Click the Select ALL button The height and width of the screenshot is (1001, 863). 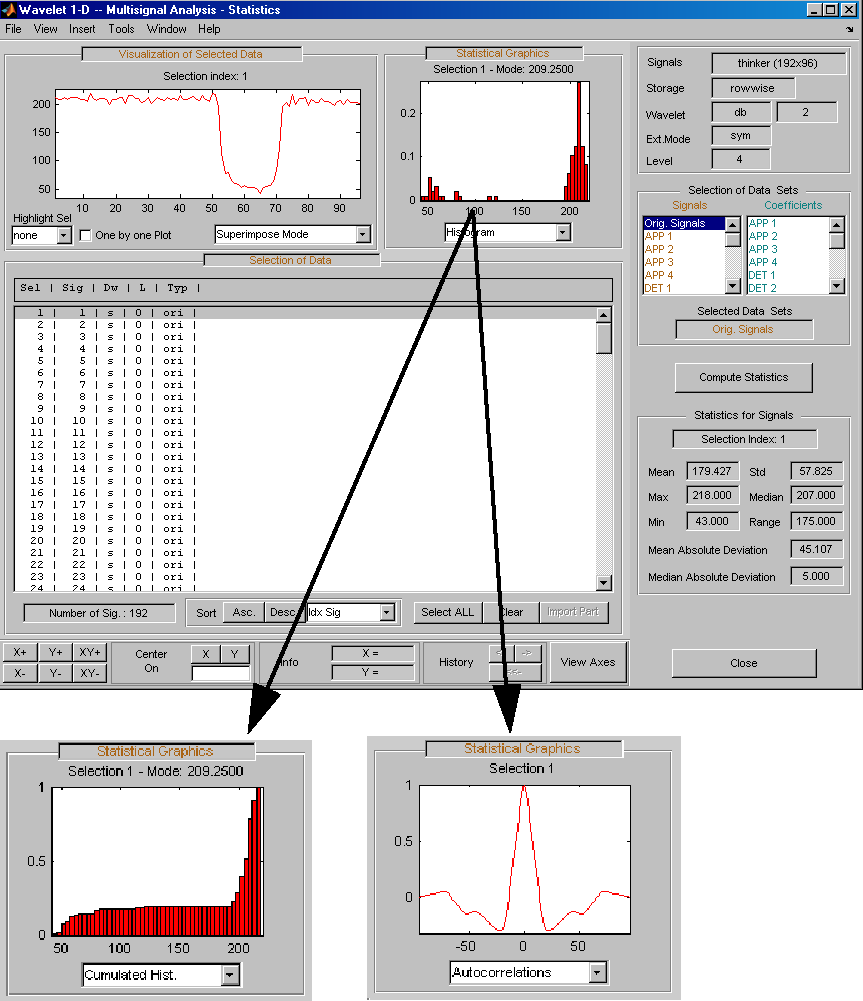coord(447,612)
